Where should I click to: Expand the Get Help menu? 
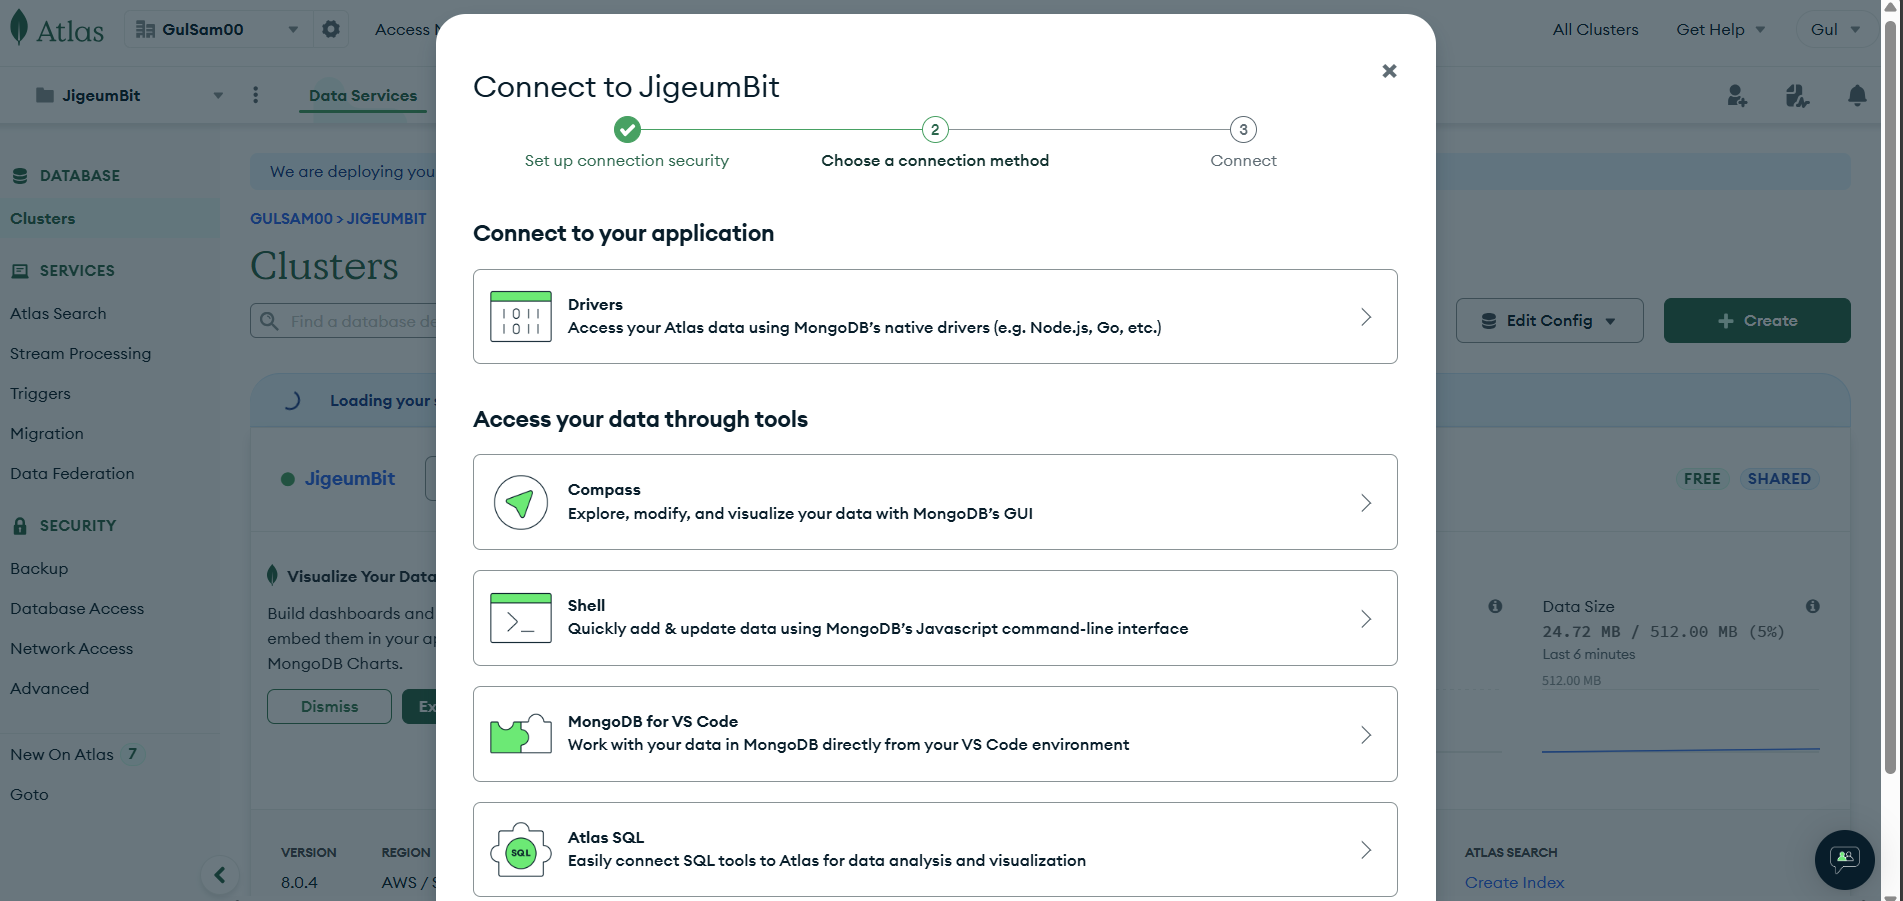point(1720,30)
